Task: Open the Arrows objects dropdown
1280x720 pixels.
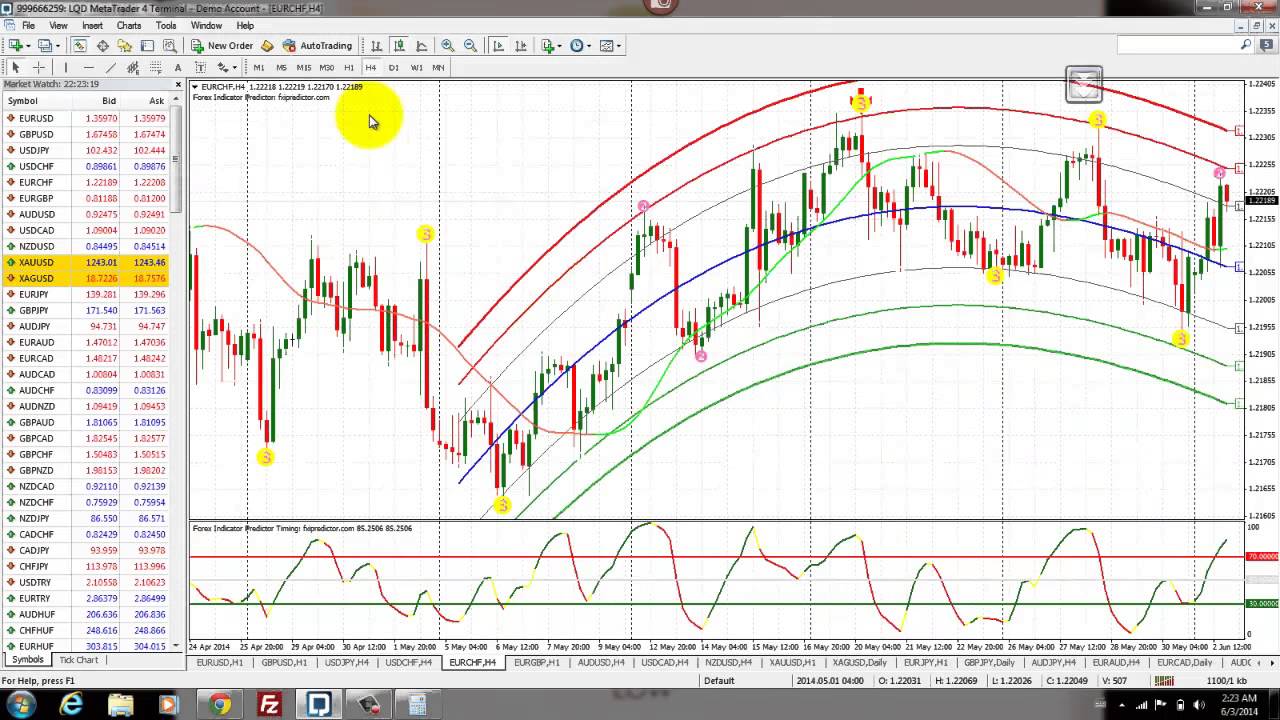Action: click(x=226, y=67)
